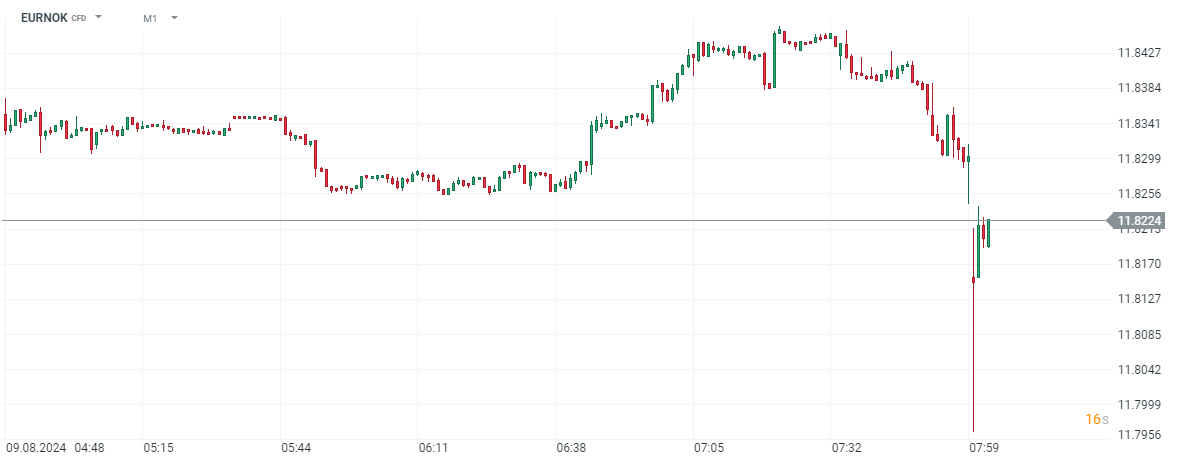The image size is (1177, 465).
Task: Click the 05:44 time axis label
Action: click(x=296, y=447)
